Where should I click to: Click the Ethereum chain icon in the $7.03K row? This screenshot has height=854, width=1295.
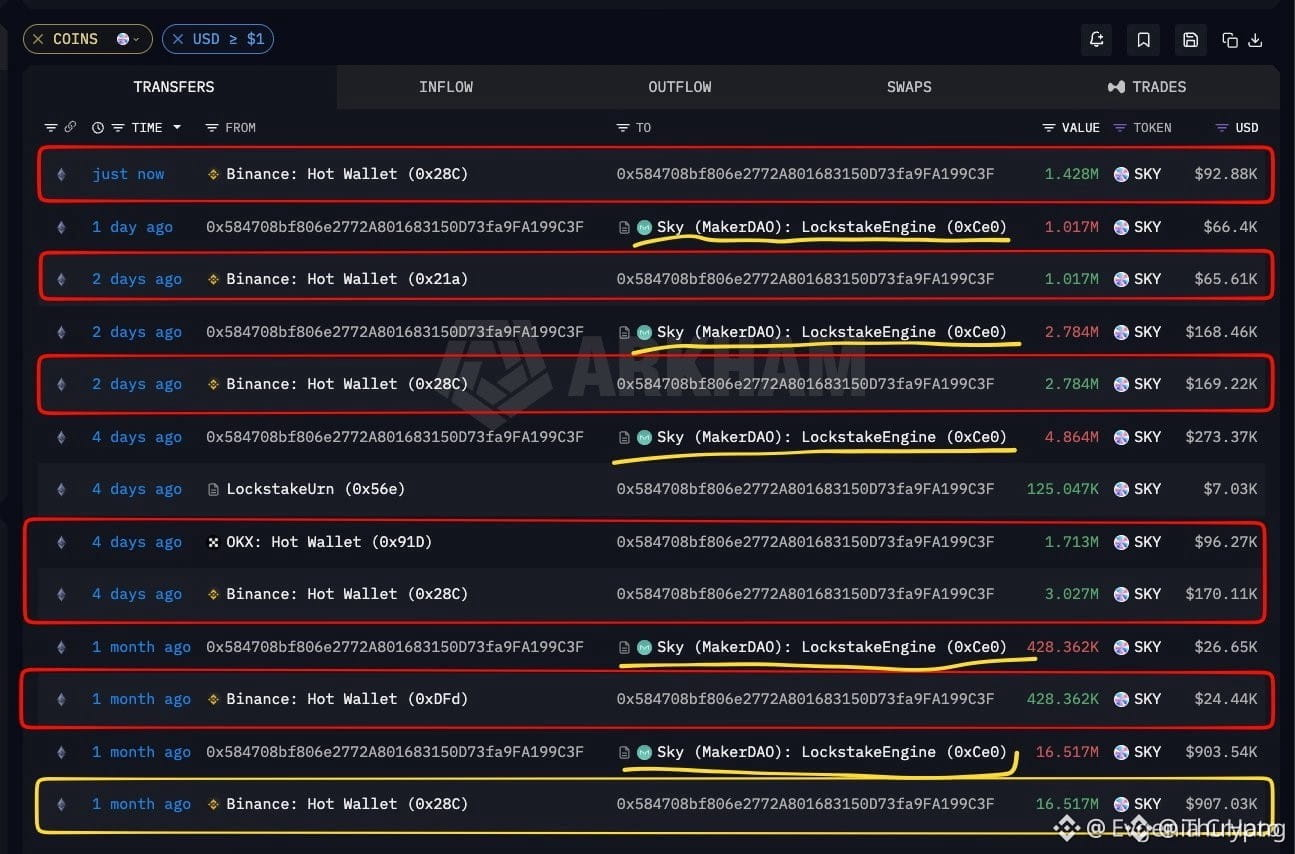coord(61,489)
